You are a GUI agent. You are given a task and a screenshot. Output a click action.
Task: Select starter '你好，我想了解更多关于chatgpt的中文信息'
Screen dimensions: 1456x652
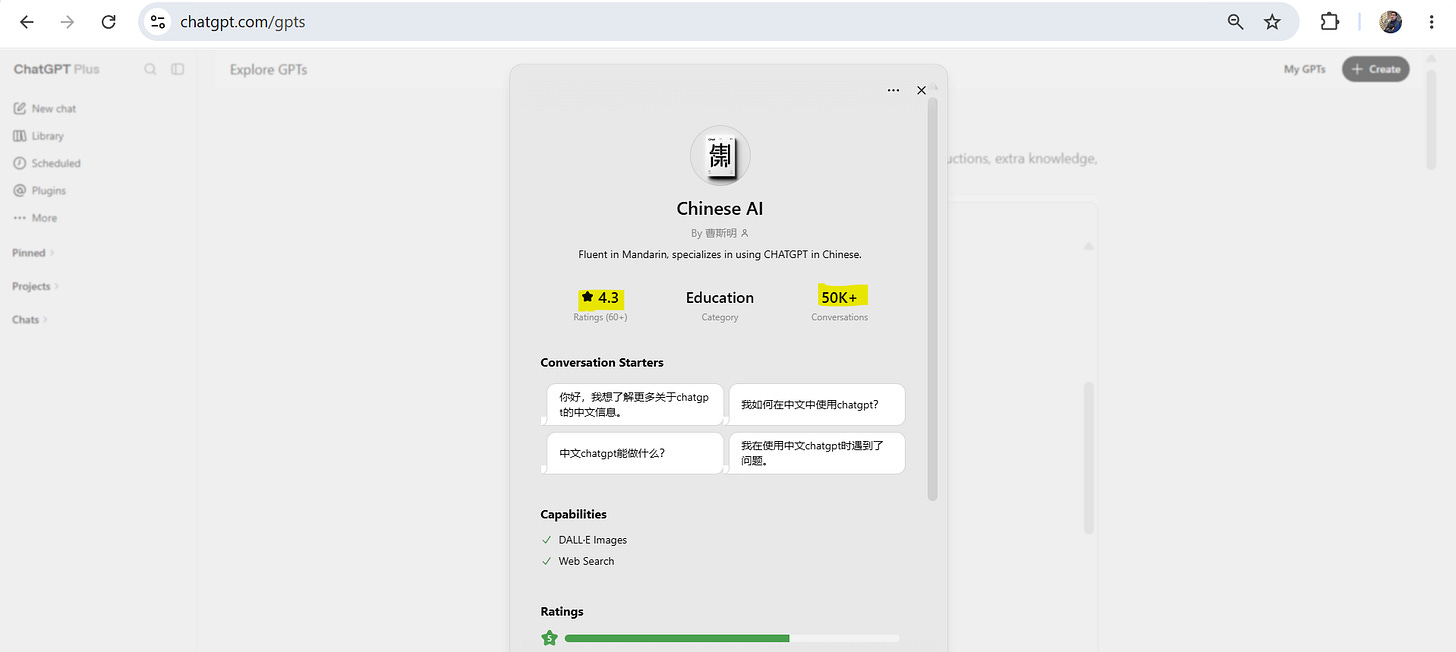[633, 404]
